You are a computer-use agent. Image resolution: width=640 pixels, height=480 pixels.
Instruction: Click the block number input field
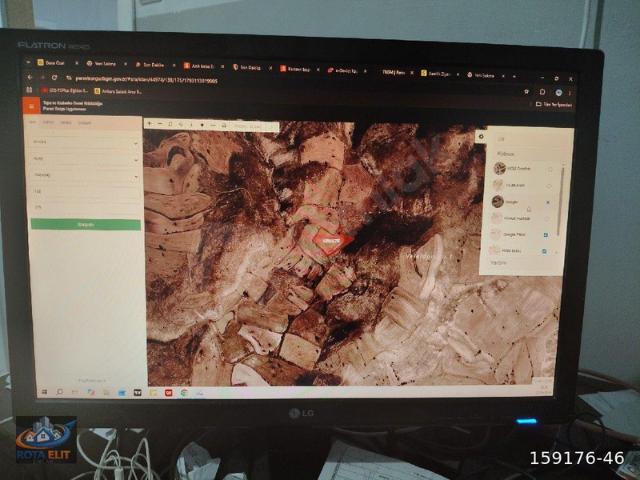[86, 191]
